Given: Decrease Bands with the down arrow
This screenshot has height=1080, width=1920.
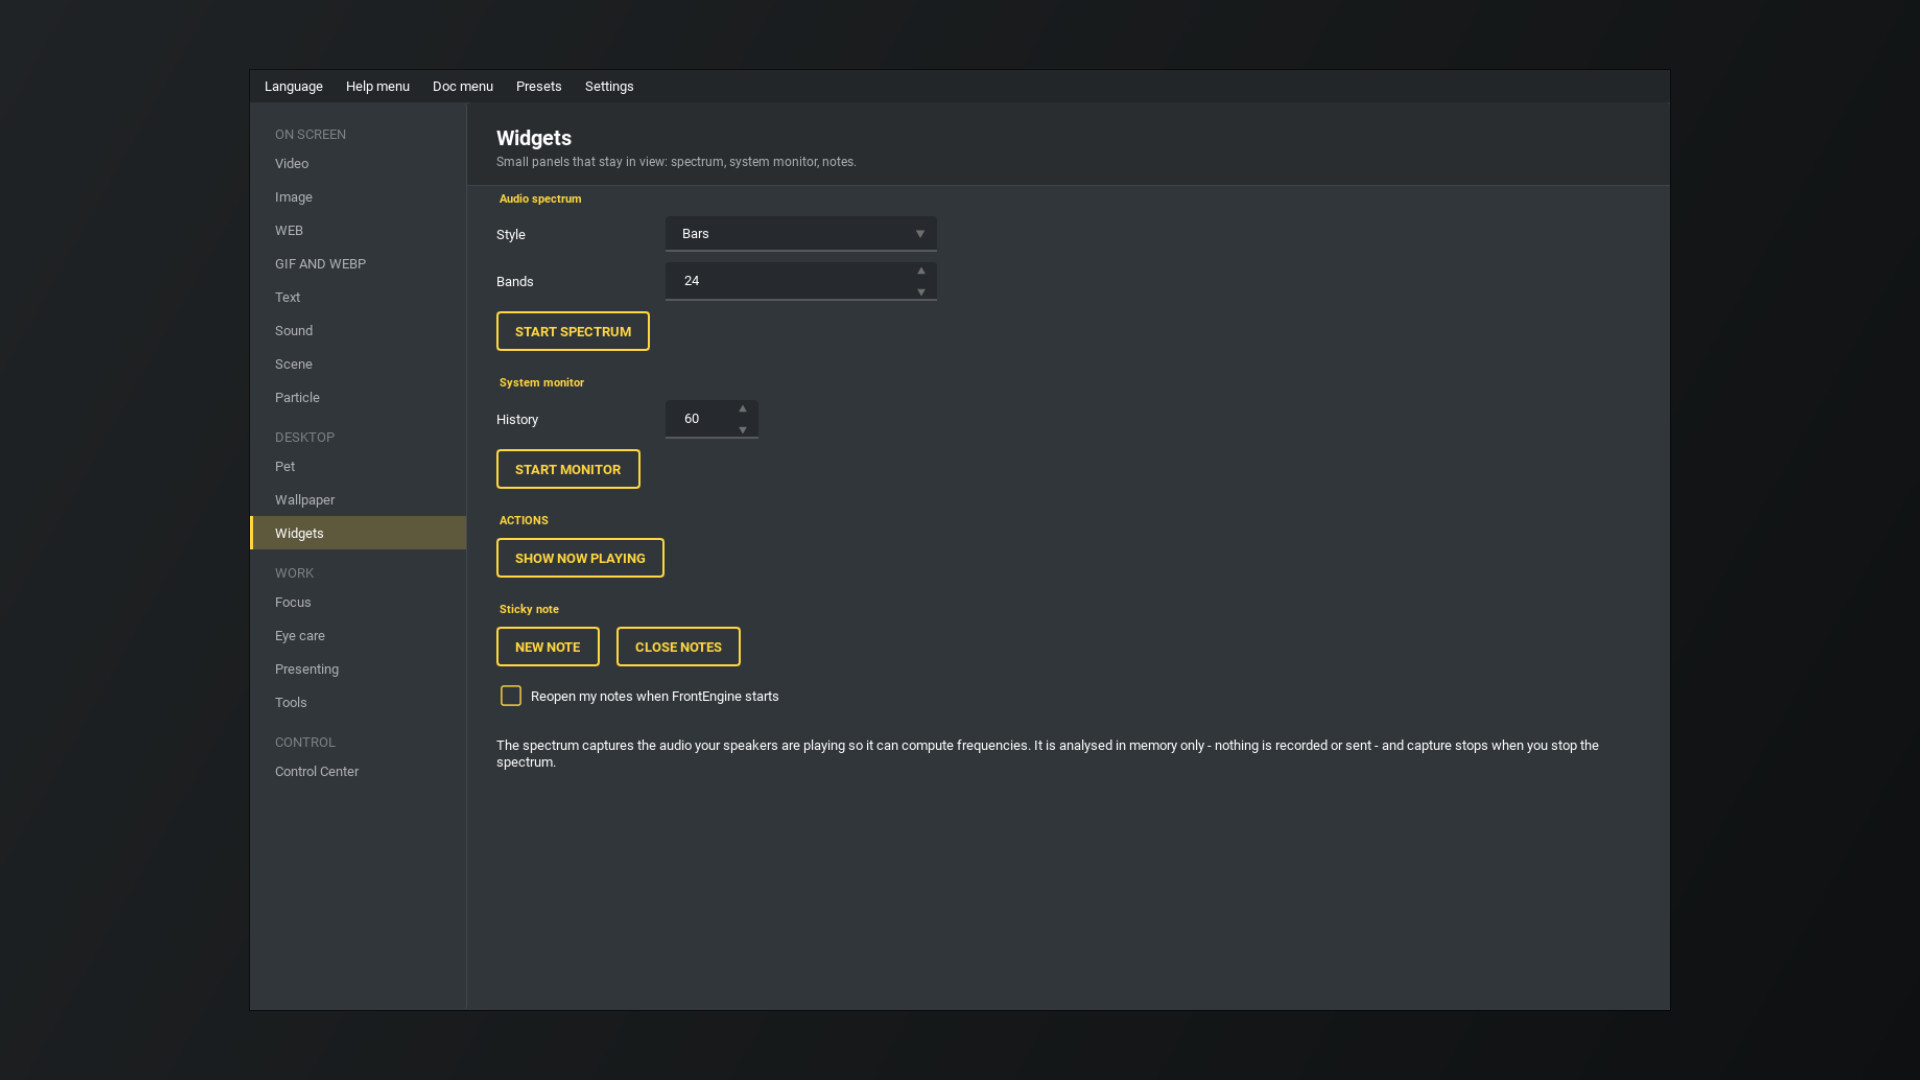Looking at the screenshot, I should click(x=921, y=292).
